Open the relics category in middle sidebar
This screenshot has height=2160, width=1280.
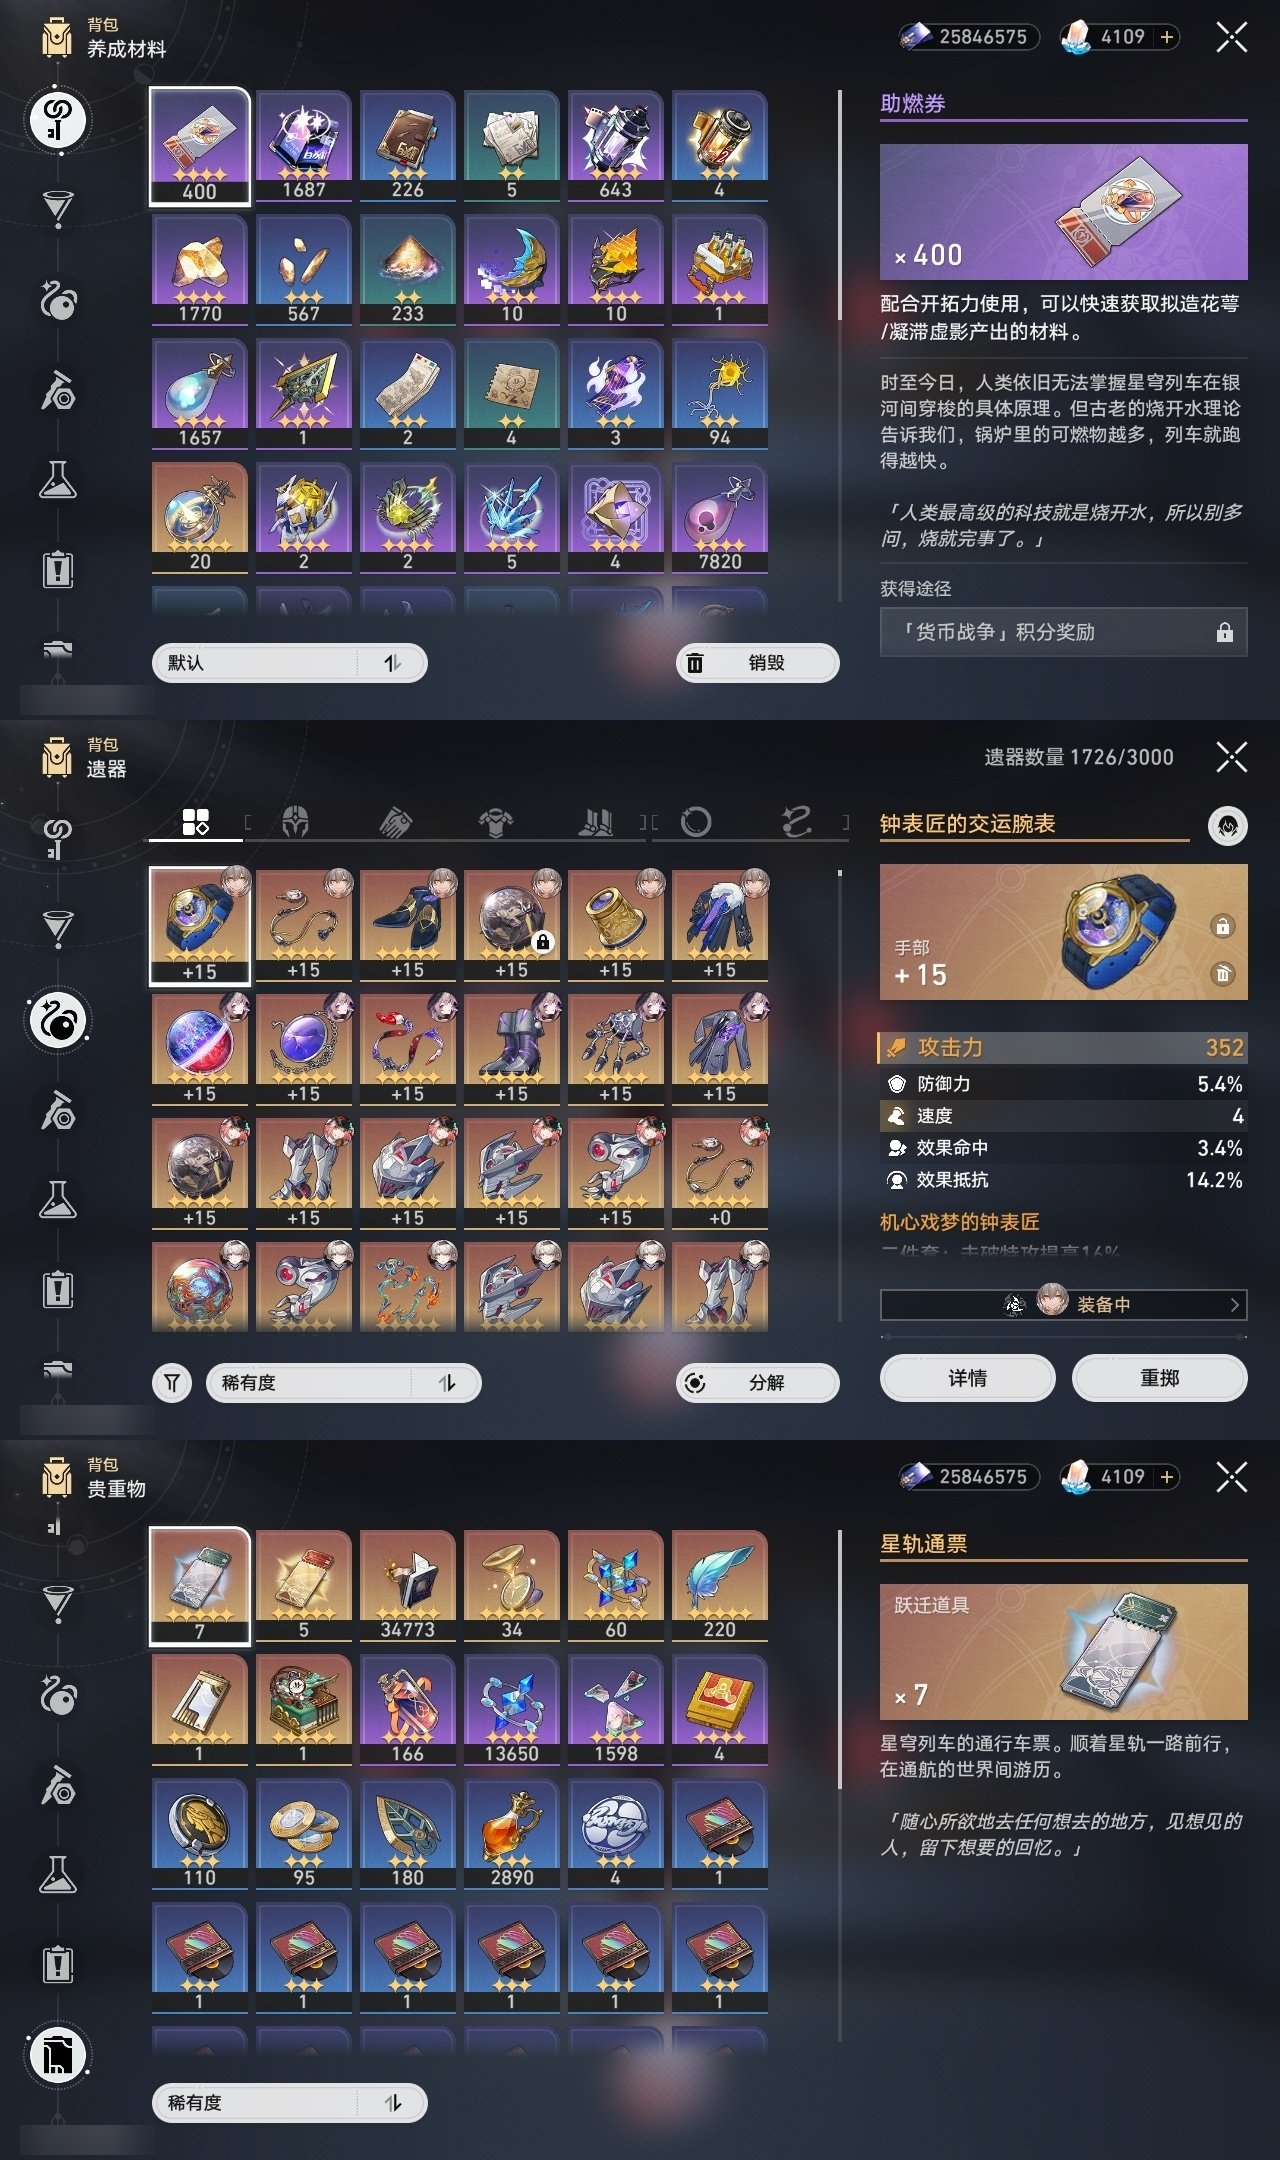58,1021
